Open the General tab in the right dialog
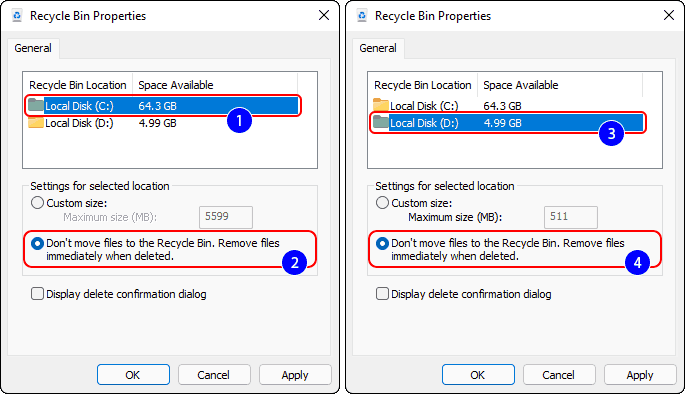The width and height of the screenshot is (685, 394). point(378,48)
